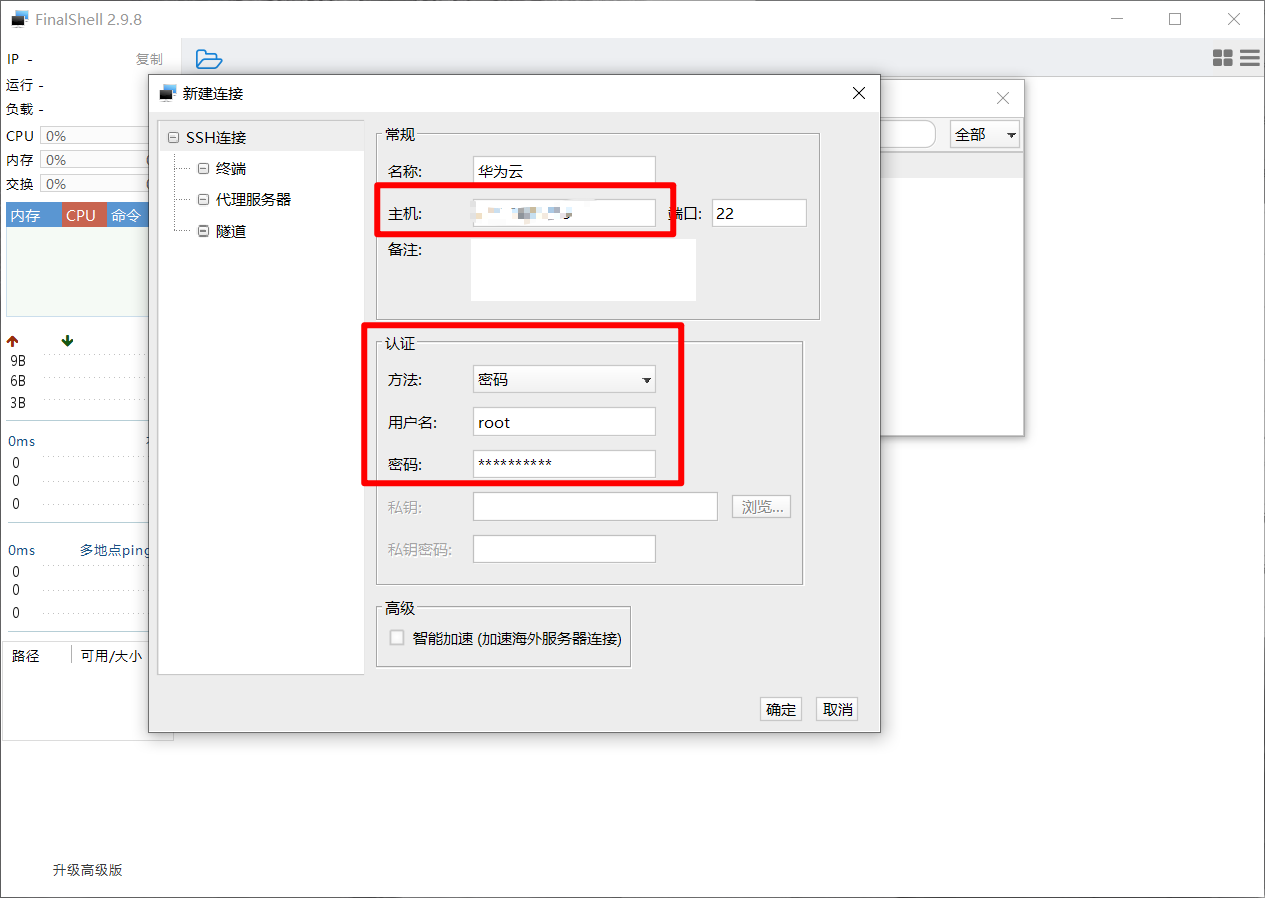Click the 取消 button

tap(837, 709)
